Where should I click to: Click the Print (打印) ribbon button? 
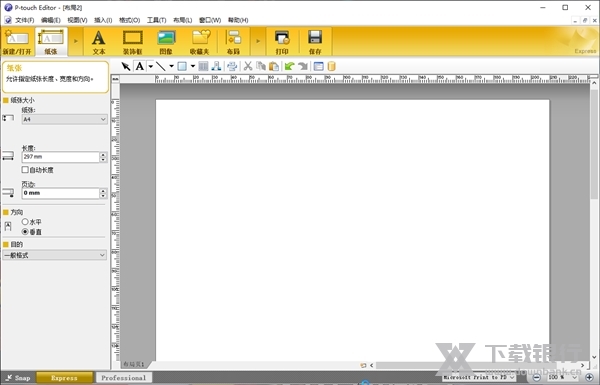click(282, 42)
